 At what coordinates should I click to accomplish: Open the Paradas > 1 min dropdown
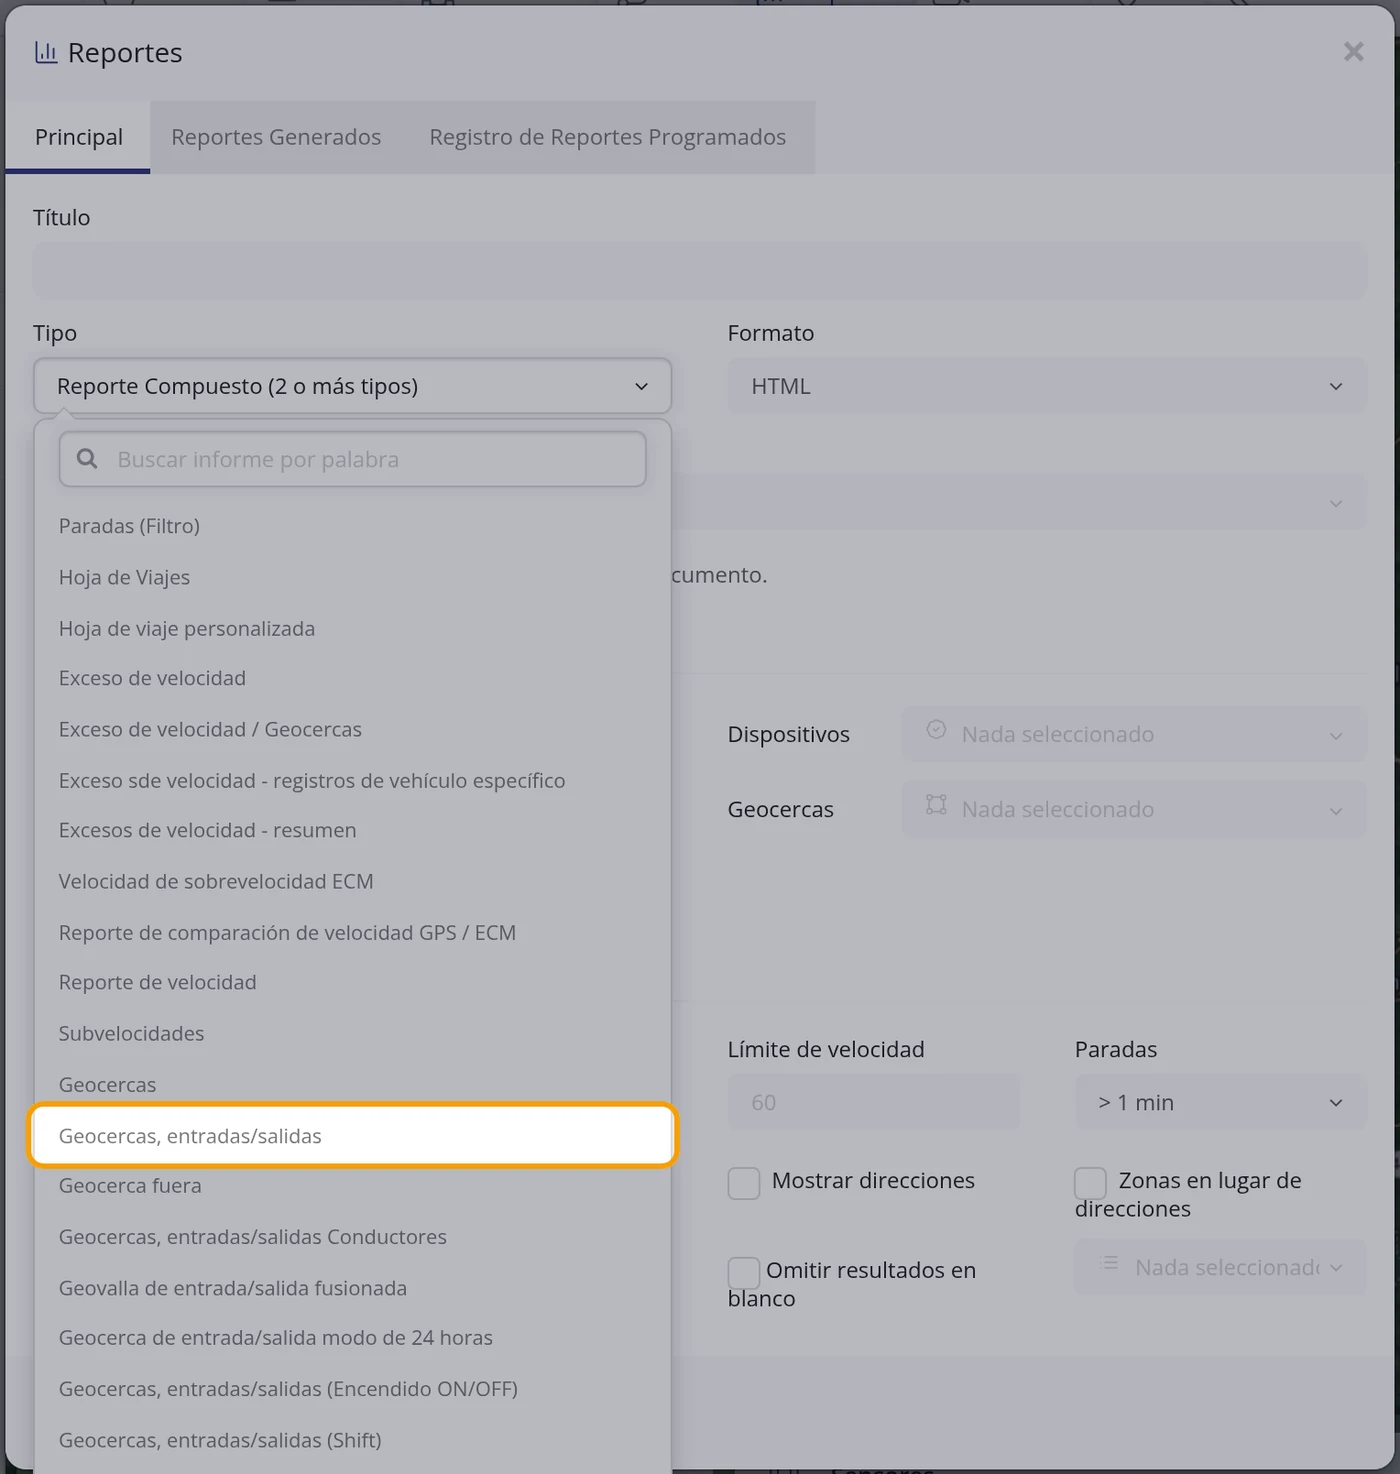click(x=1220, y=1102)
